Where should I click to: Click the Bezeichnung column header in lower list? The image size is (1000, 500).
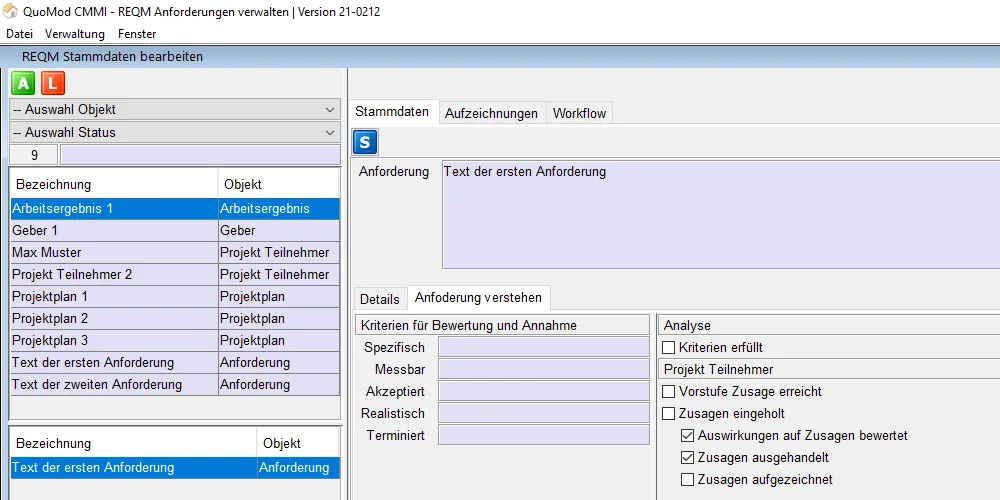(134, 443)
